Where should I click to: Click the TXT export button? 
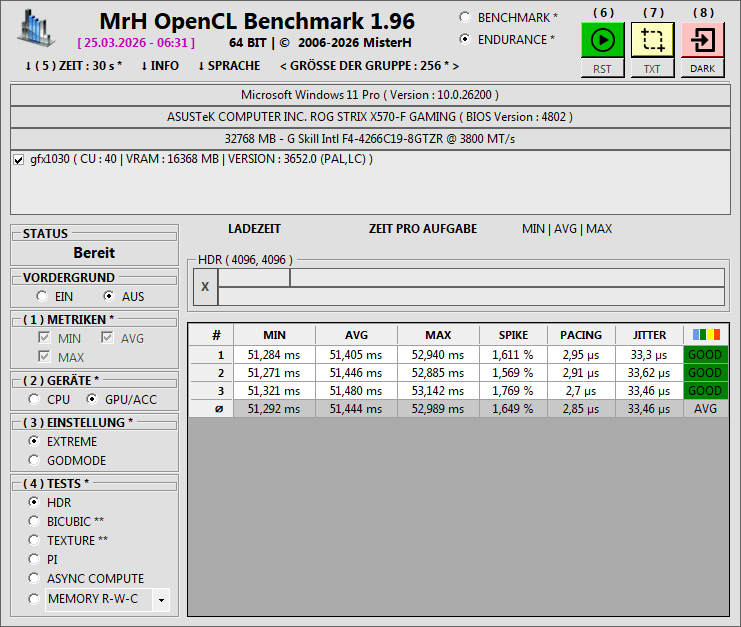653,69
